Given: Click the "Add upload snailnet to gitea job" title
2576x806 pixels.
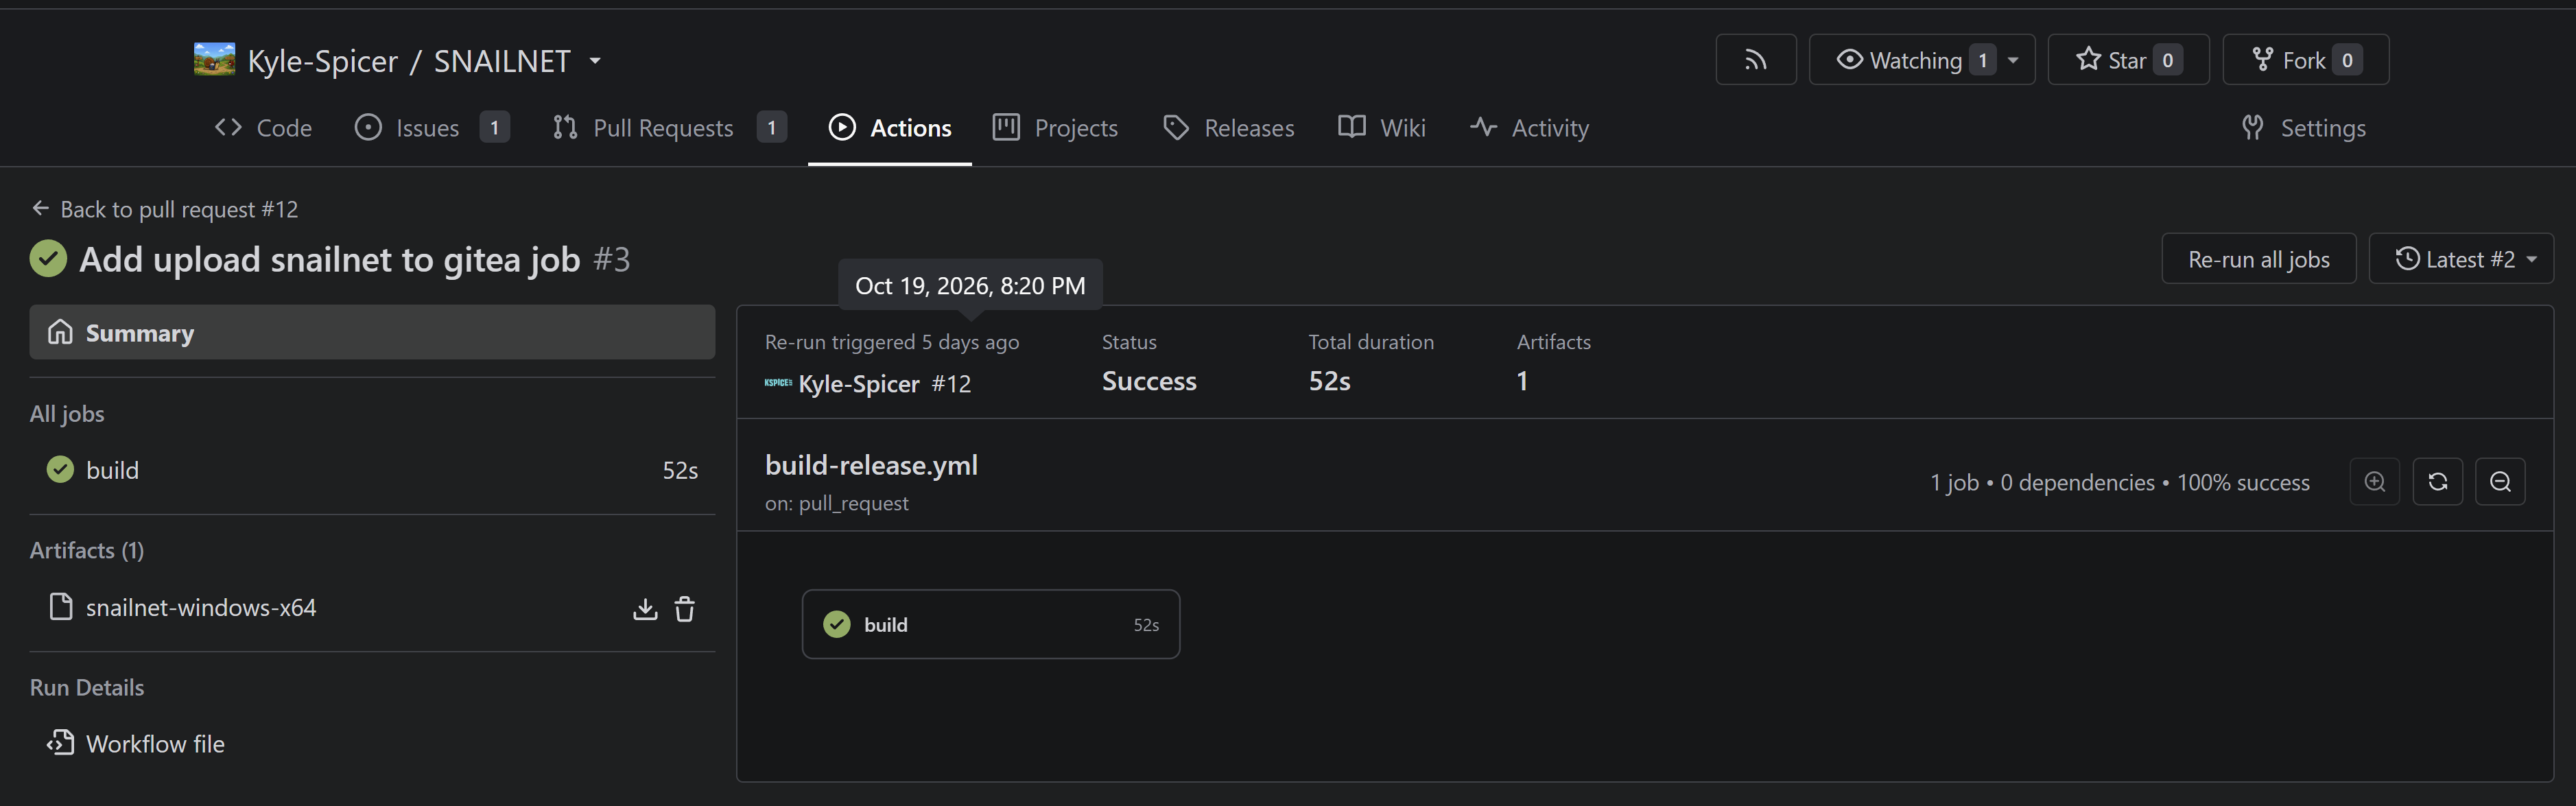Looking at the screenshot, I should 330,260.
